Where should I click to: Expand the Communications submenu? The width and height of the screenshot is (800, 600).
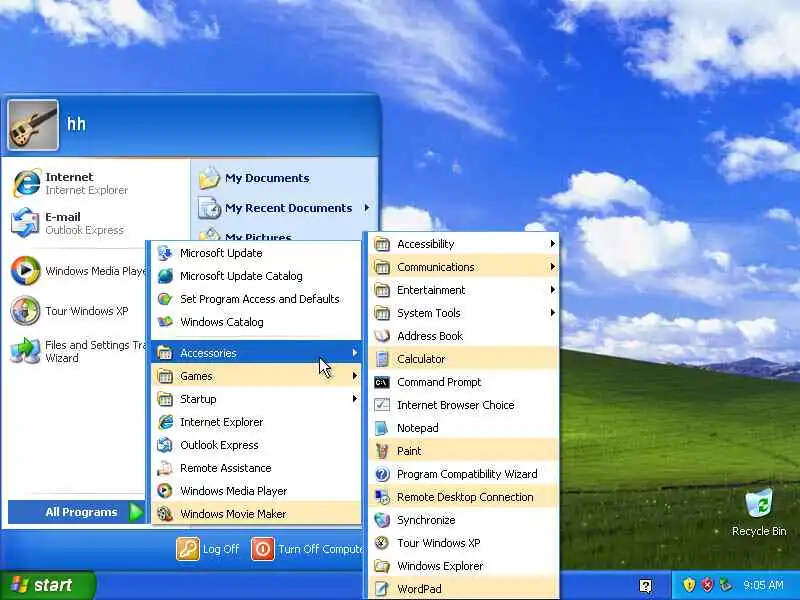point(463,267)
